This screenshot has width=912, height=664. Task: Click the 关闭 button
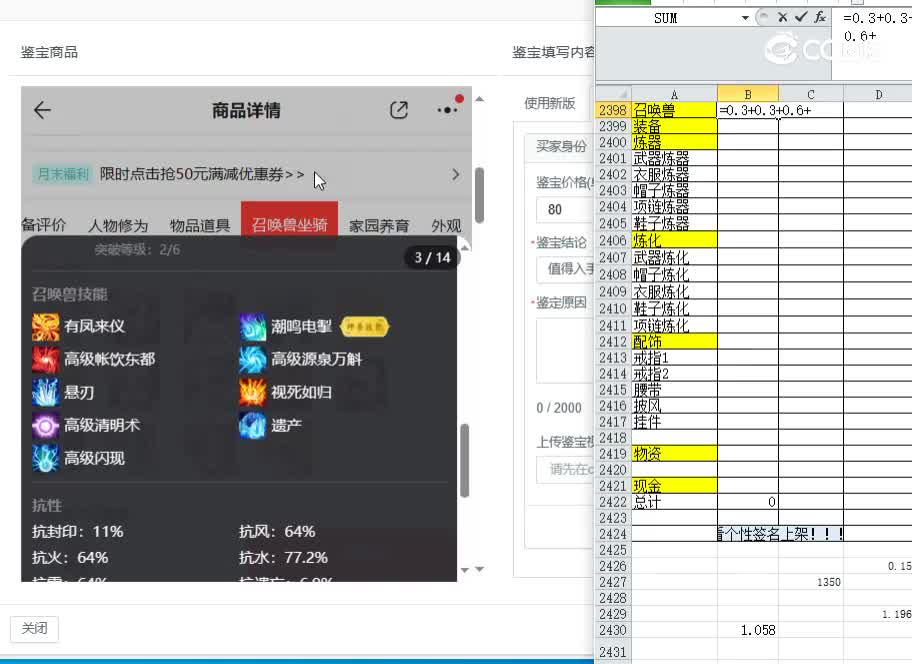[34, 629]
